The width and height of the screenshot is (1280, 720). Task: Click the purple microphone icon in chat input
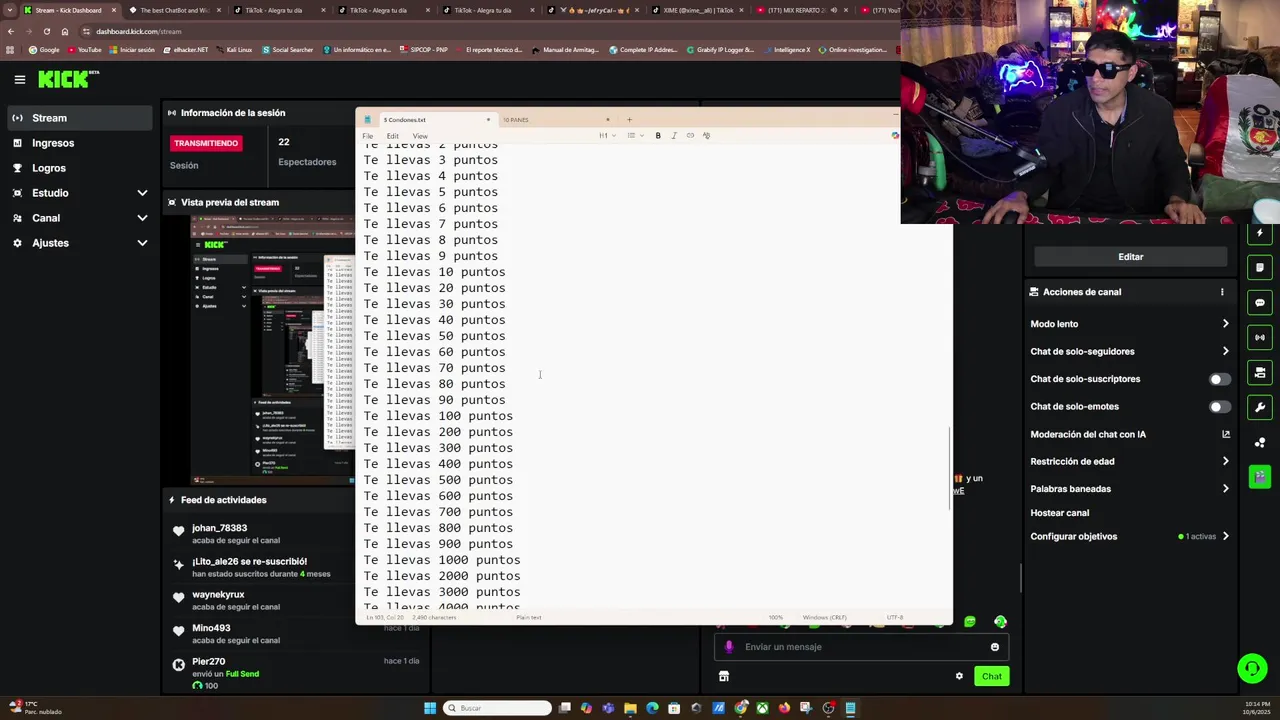(728, 647)
